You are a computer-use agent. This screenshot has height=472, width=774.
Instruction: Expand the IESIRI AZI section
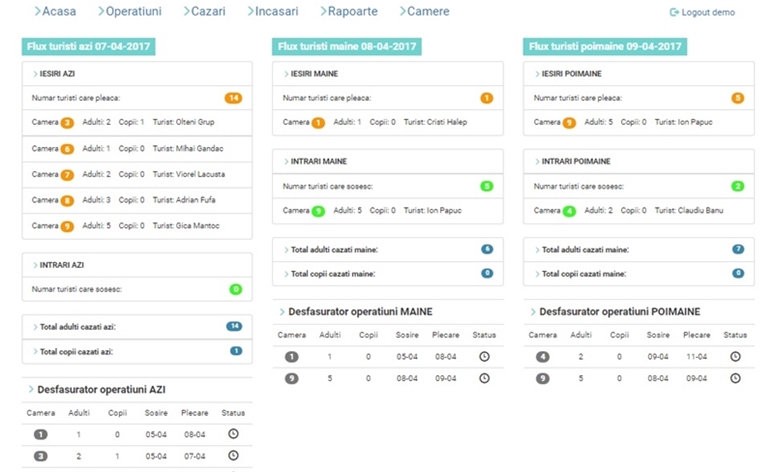pos(60,73)
